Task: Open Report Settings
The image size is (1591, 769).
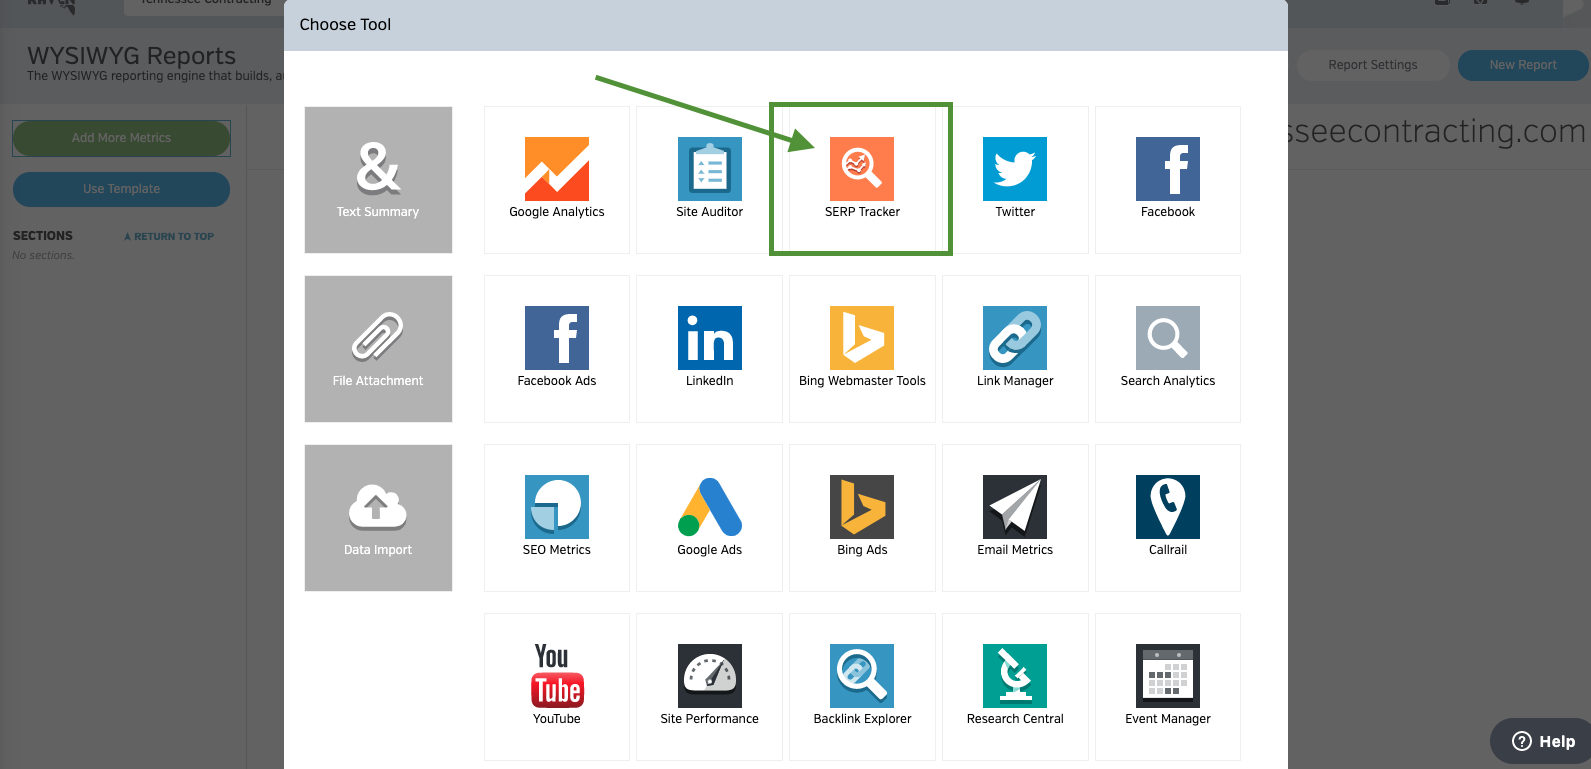Action: point(1373,65)
